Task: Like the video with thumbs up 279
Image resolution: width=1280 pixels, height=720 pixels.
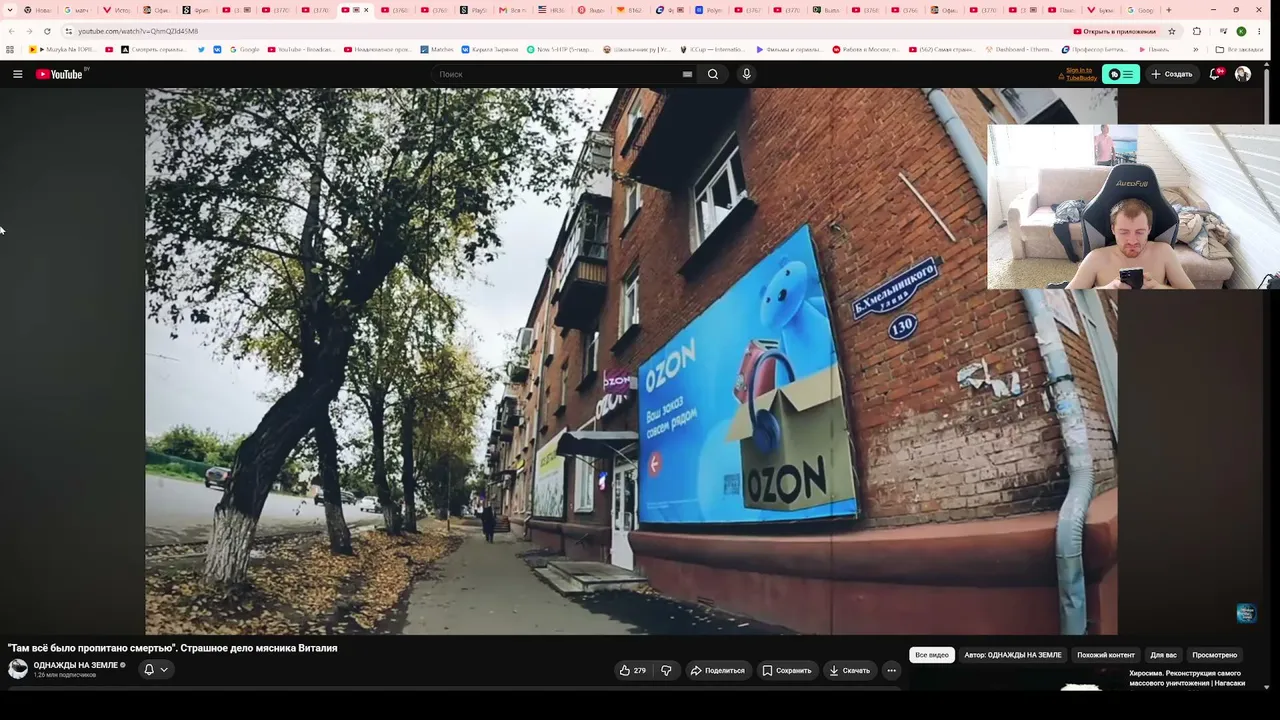Action: tap(633, 670)
